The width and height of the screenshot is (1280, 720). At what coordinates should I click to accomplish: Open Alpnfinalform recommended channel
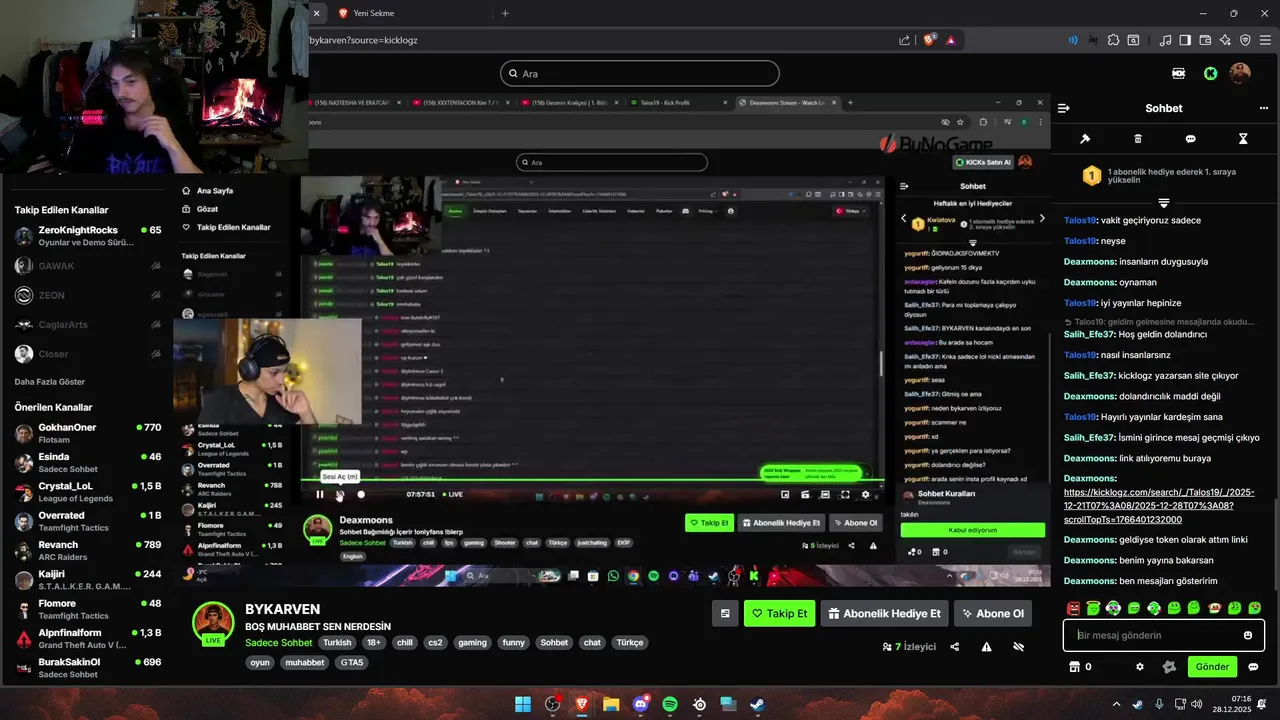pos(88,638)
